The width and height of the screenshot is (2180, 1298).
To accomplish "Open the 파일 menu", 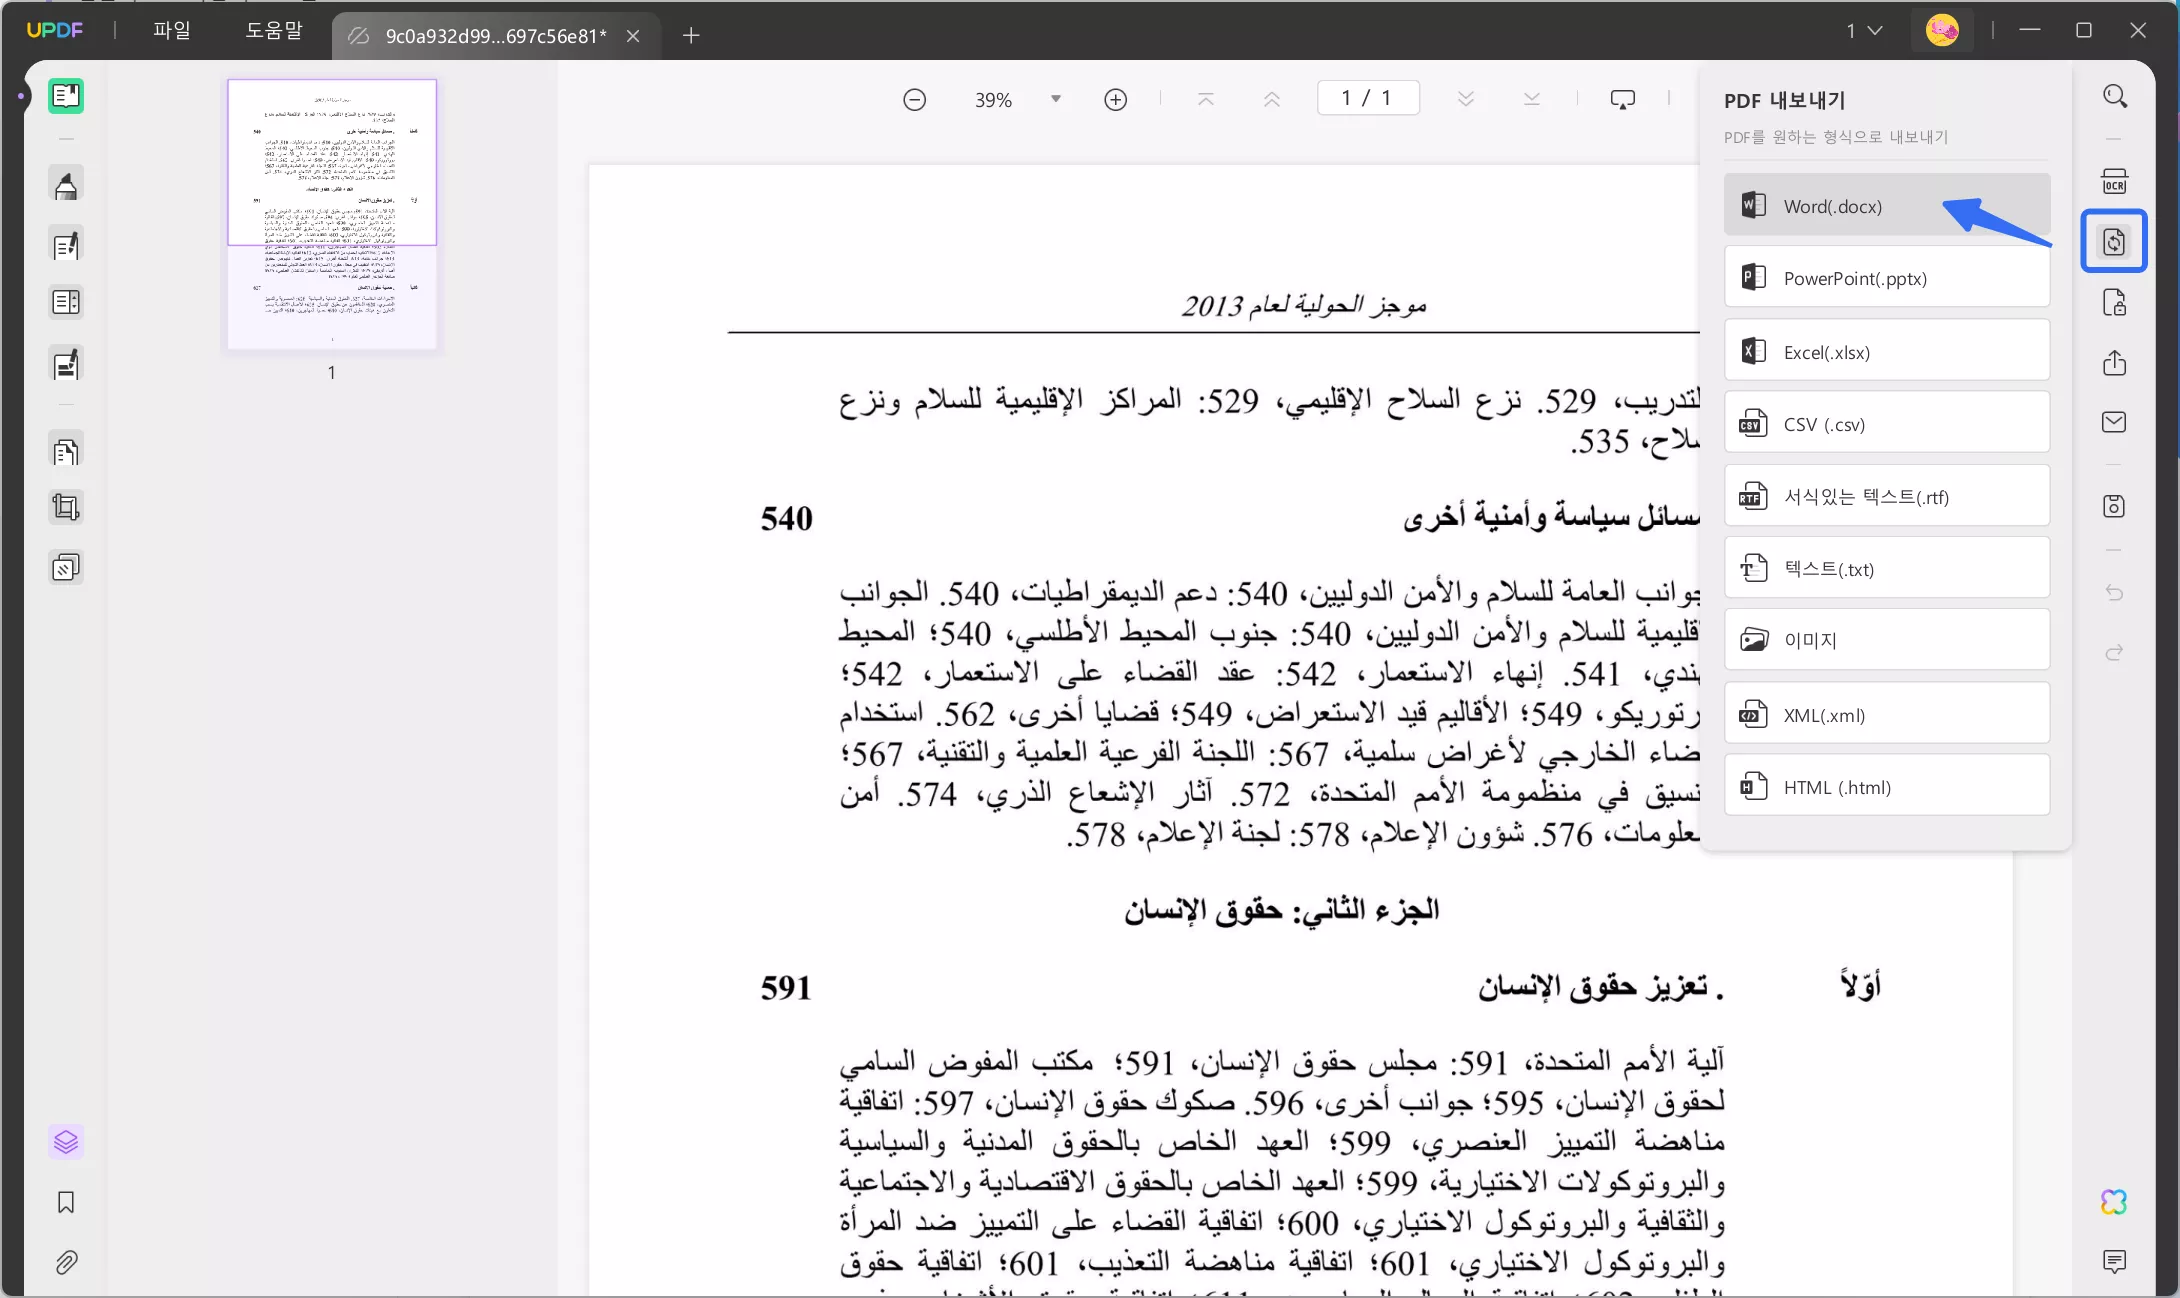I will point(172,30).
